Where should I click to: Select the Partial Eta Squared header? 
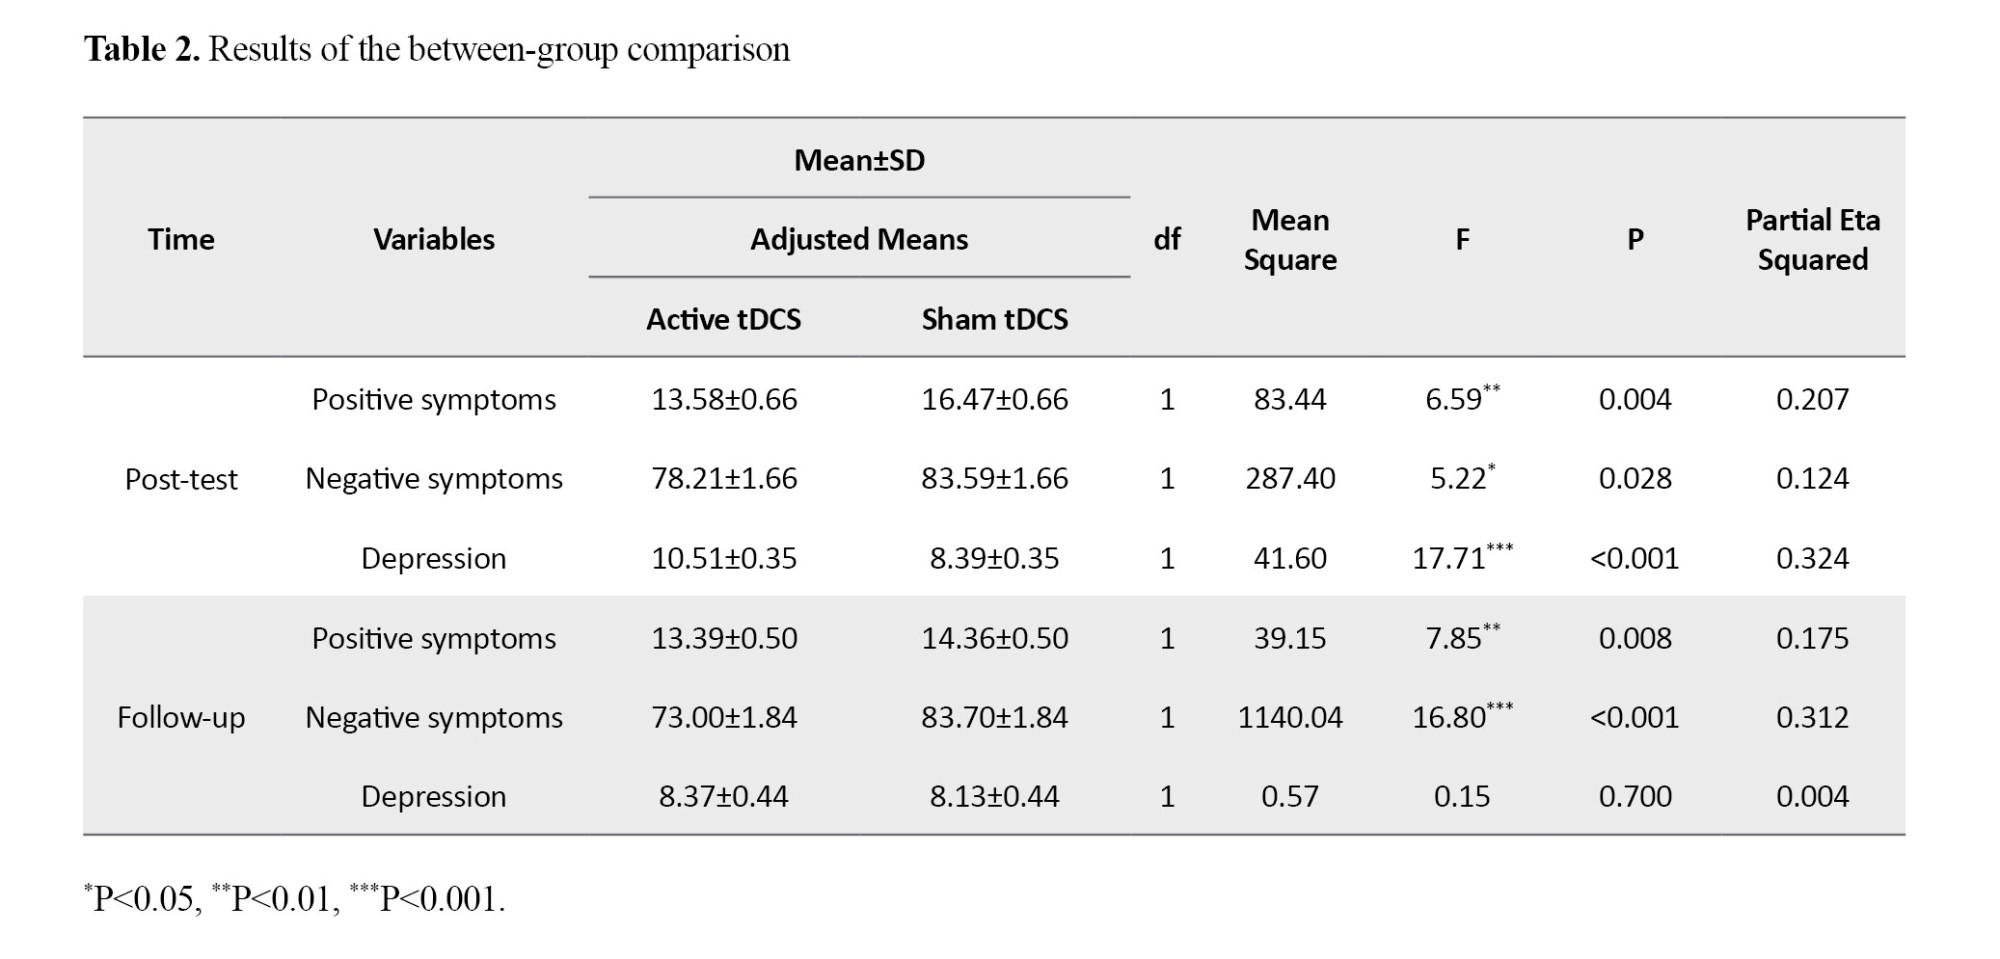[x=1812, y=240]
